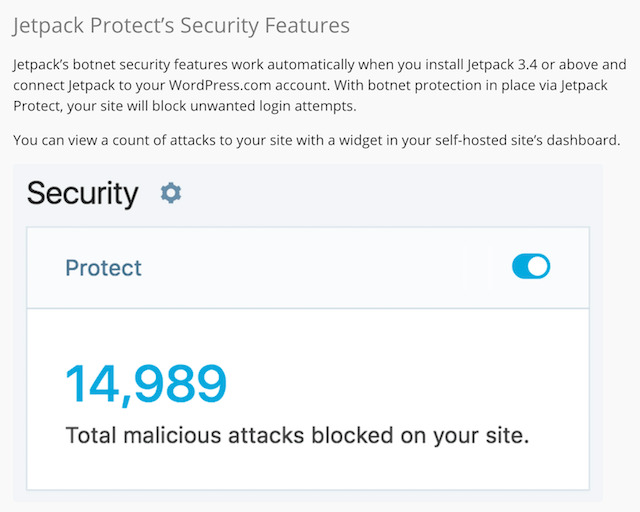Open the Security settings gear icon
This screenshot has height=512, width=640.
click(x=171, y=193)
